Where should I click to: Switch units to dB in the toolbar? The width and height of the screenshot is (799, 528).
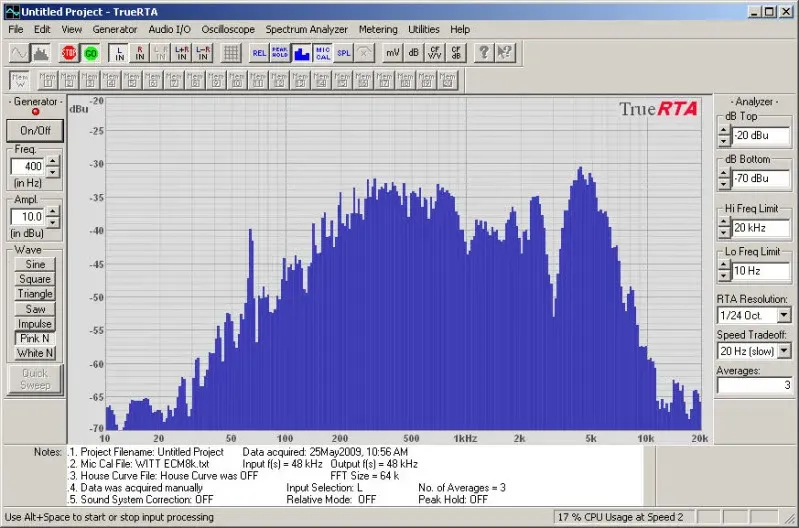tap(413, 53)
